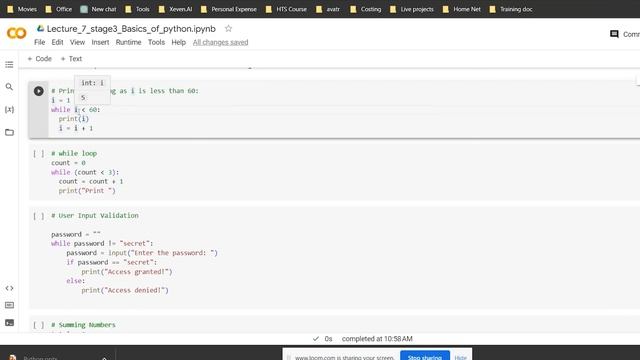Open the avatr bookmark folder
The width and height of the screenshot is (640, 360).
click(x=328, y=9)
